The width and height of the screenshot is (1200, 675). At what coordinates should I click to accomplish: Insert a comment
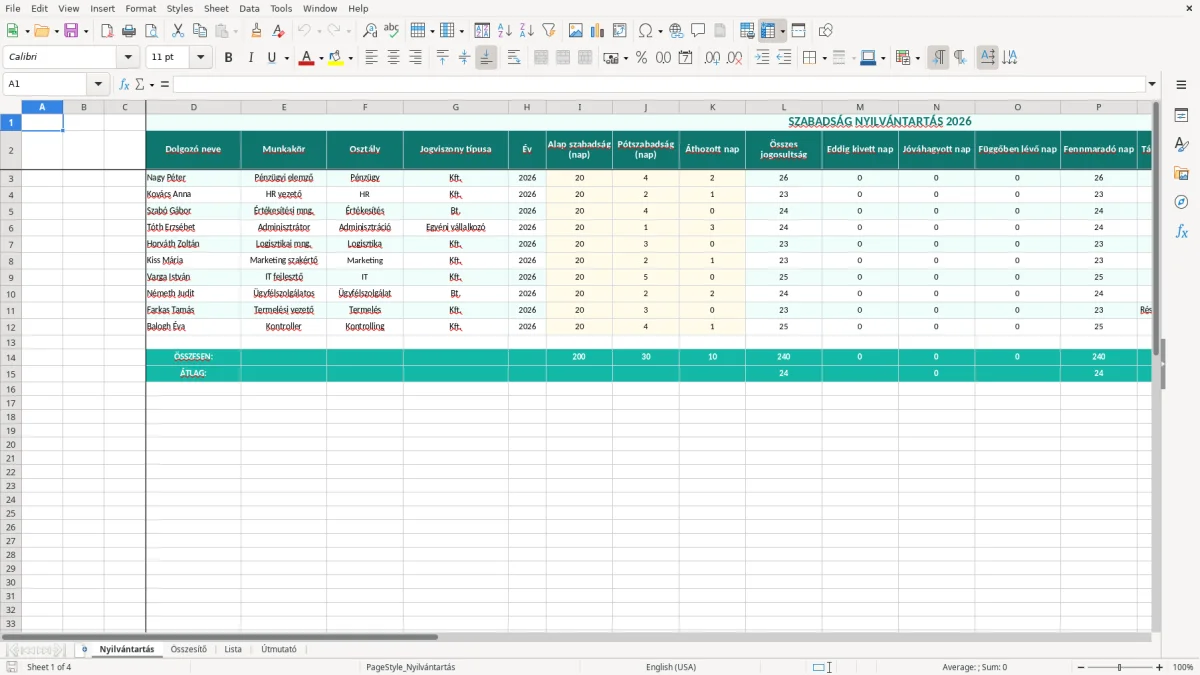(698, 31)
